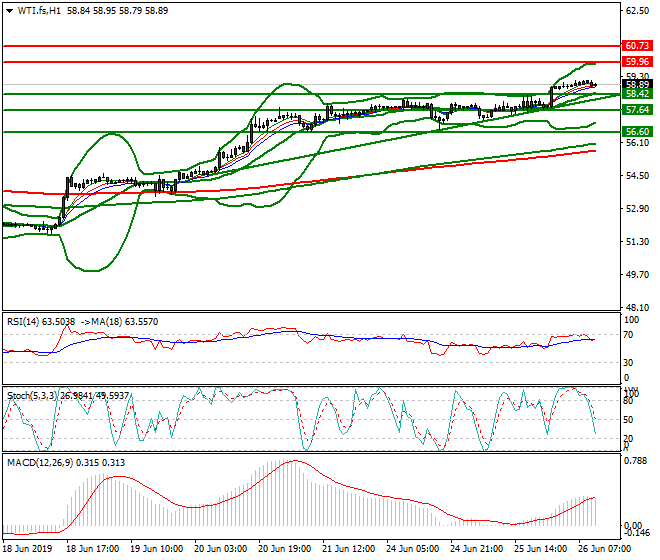Select the 56.10 price scale value
Viewport: 660px width, 560px height.
pyautogui.click(x=637, y=143)
